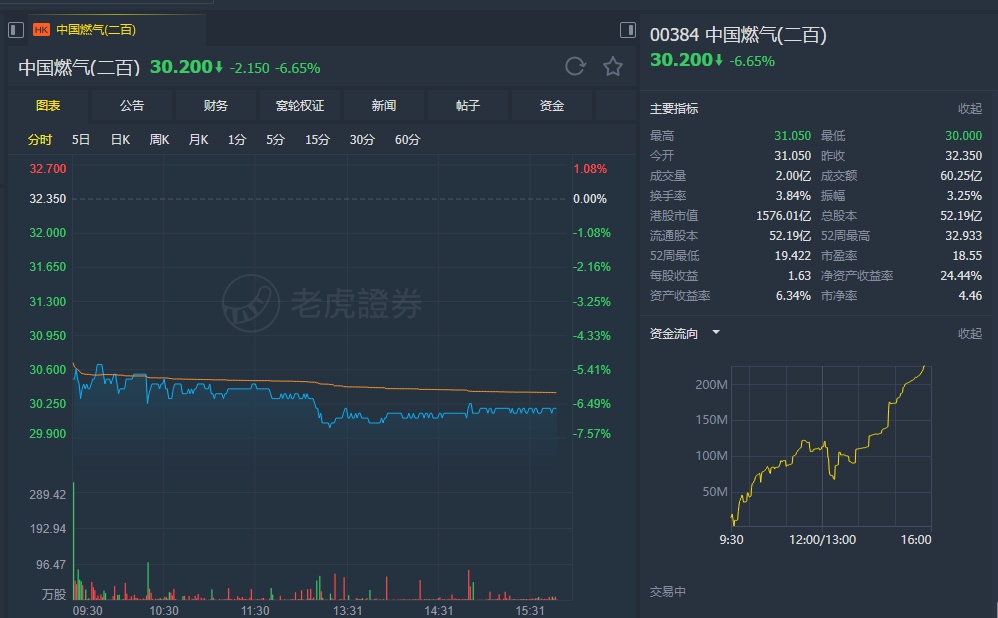The width and height of the screenshot is (998, 618).
Task: Switch to the 公告 tab
Action: coord(132,106)
